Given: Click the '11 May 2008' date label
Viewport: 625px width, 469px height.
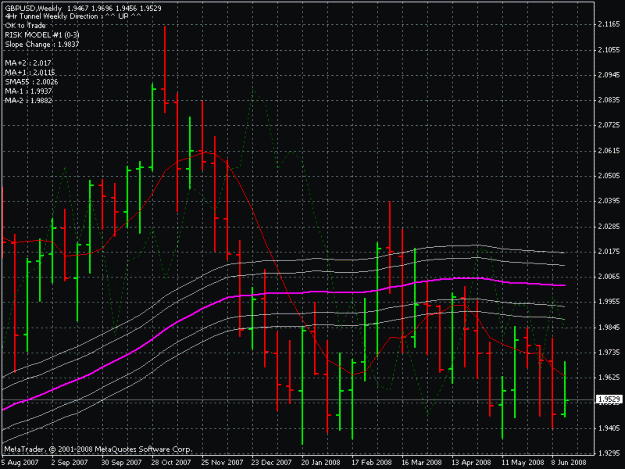Looking at the screenshot, I should click(523, 462).
